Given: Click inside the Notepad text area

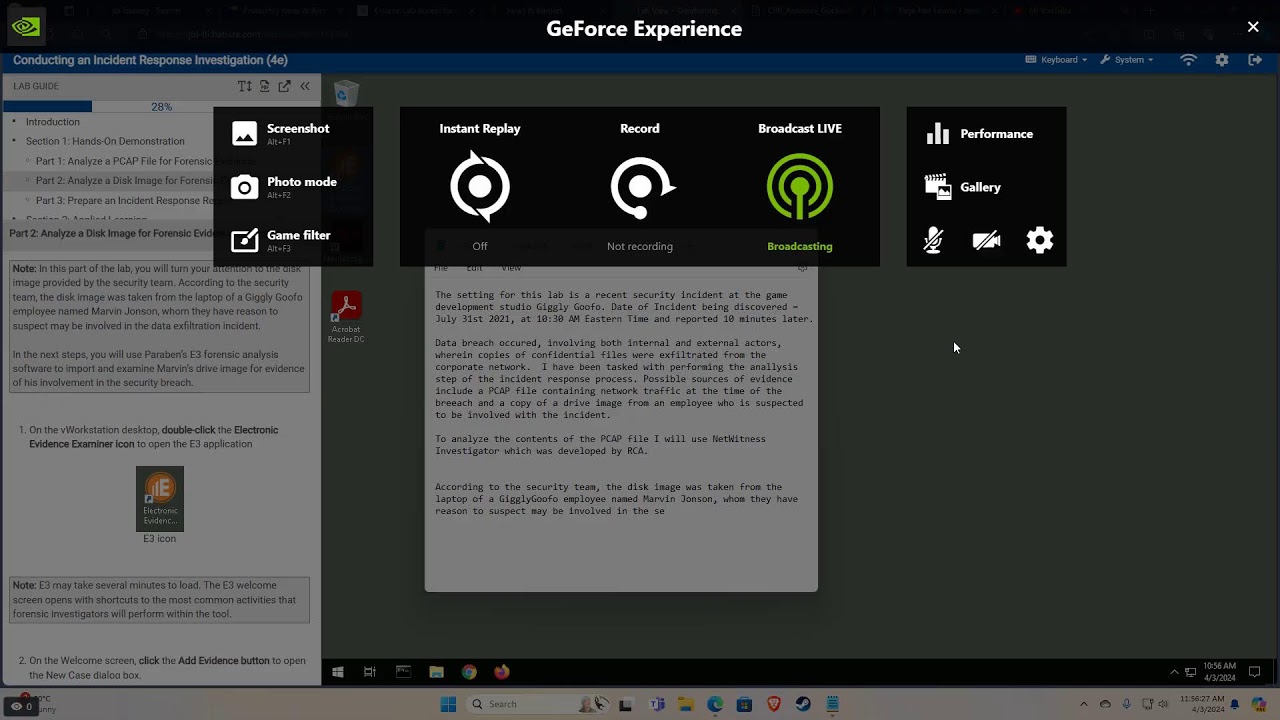Looking at the screenshot, I should click(621, 434).
